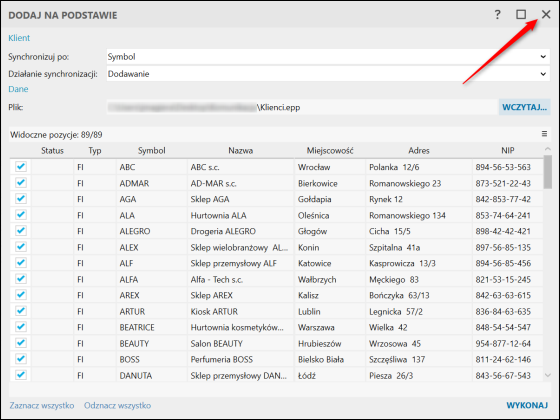560x420 pixels.
Task: Expand the Synchronizuj po dropdown
Action: point(328,57)
